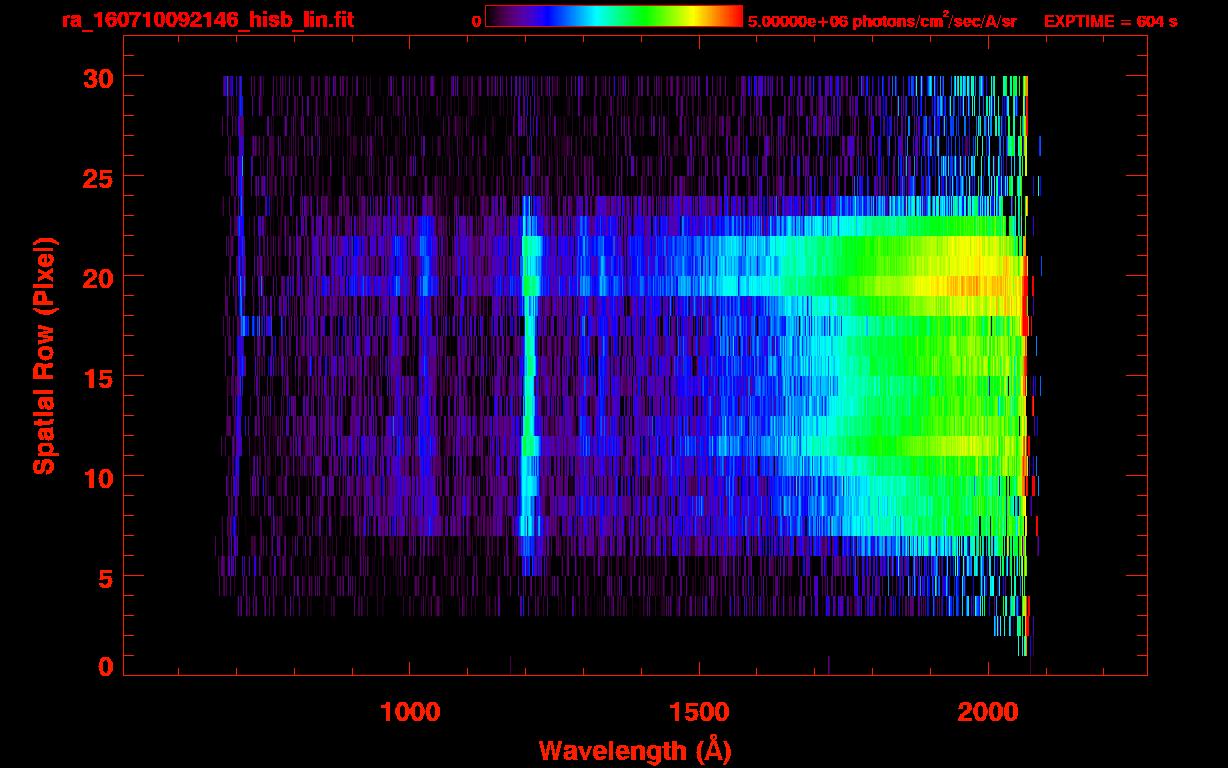1228x768 pixels.
Task: Click the filename title ra_160710092146_hisb_lin.fit
Action: pos(207,21)
